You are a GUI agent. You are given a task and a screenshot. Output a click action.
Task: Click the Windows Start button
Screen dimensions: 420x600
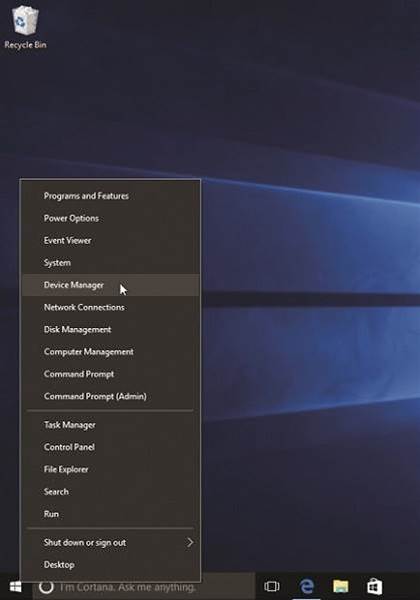[x=16, y=586]
